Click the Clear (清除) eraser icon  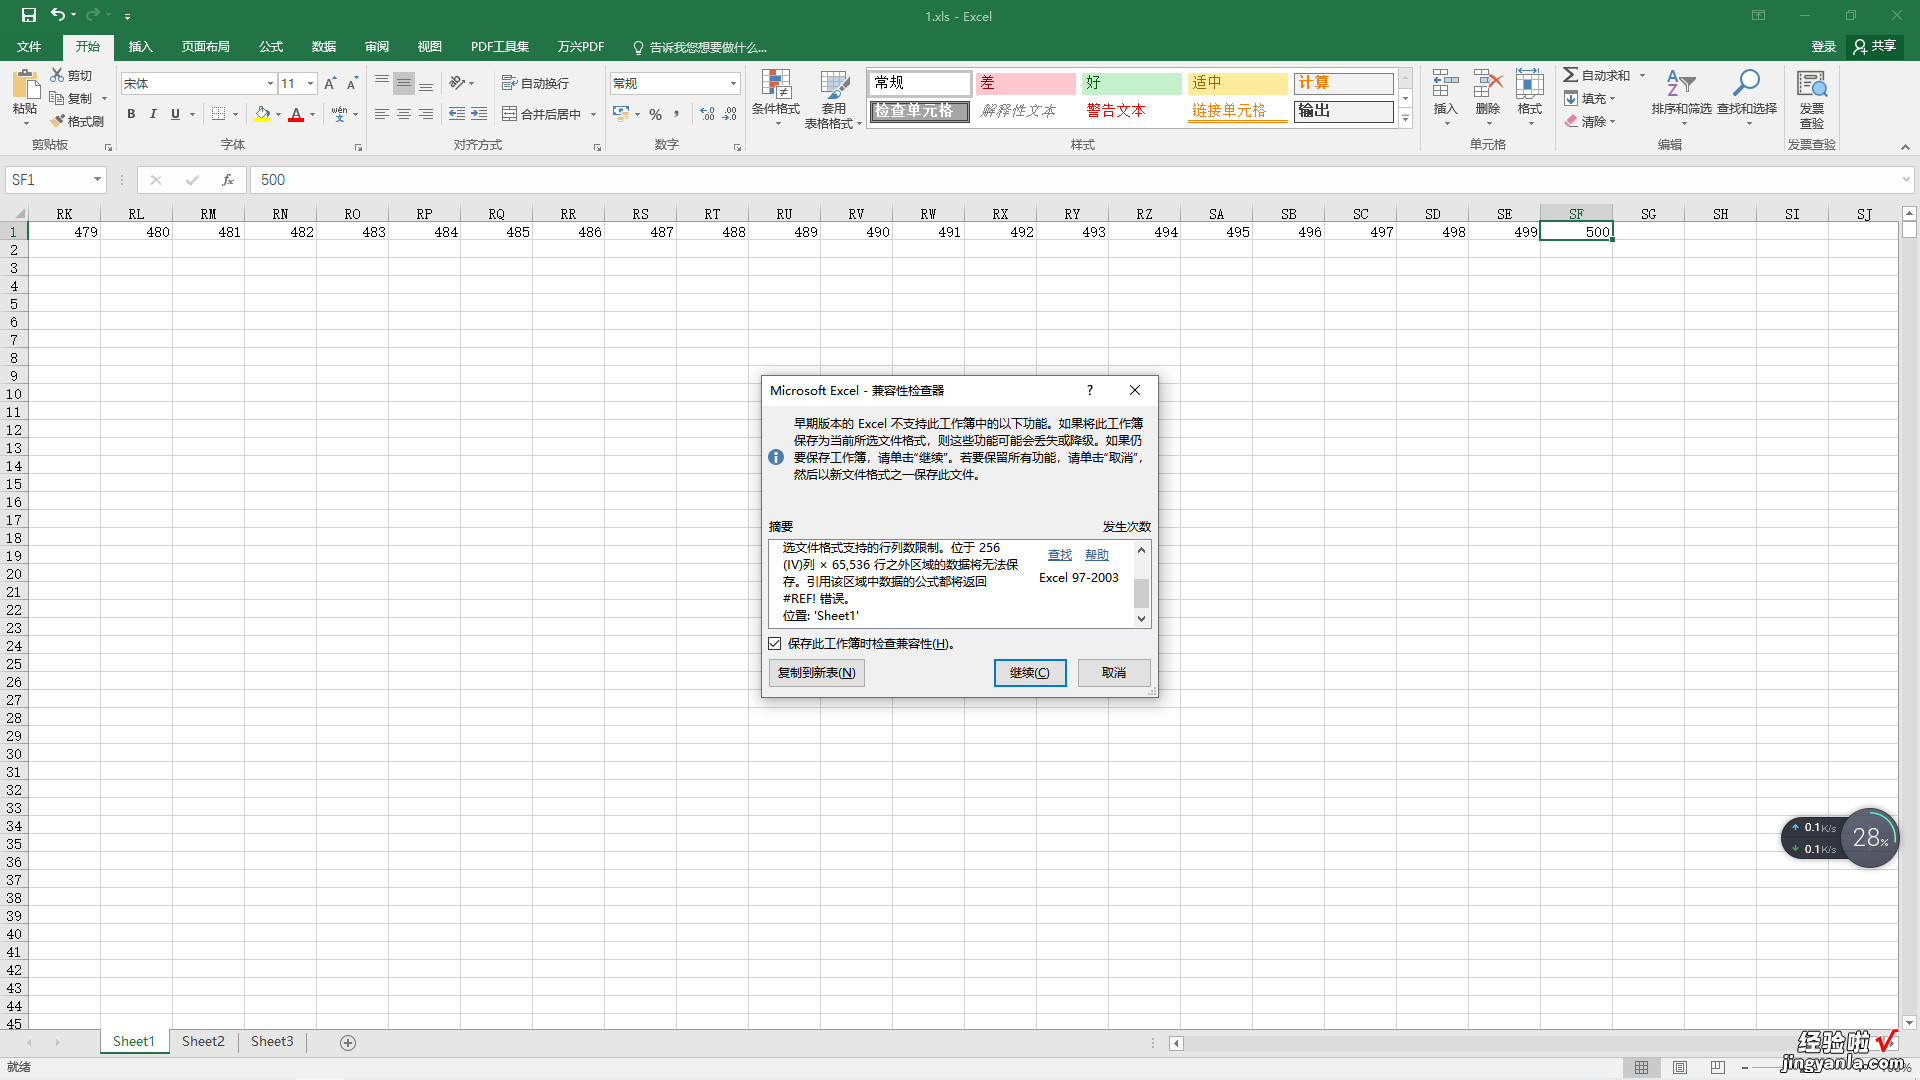1571,121
